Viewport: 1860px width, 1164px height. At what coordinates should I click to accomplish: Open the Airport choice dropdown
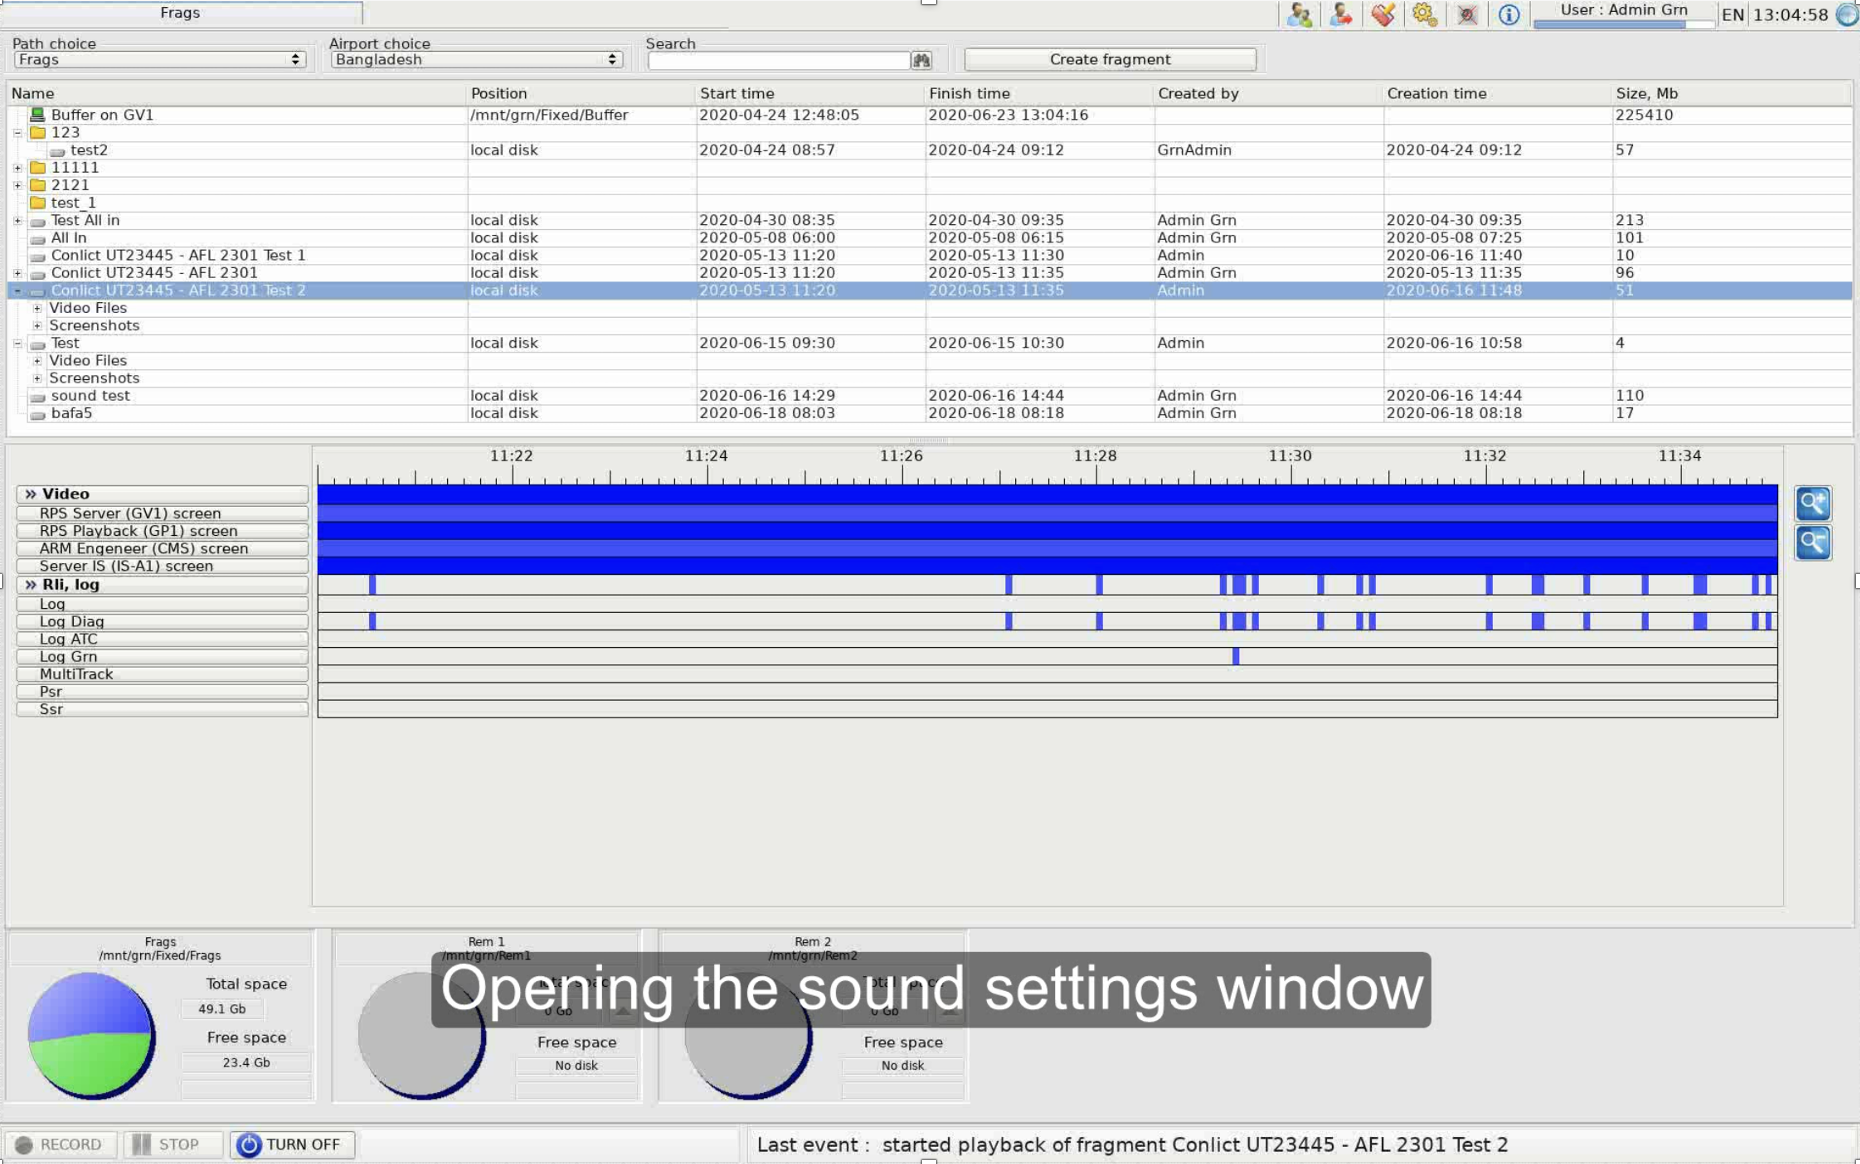tap(476, 60)
